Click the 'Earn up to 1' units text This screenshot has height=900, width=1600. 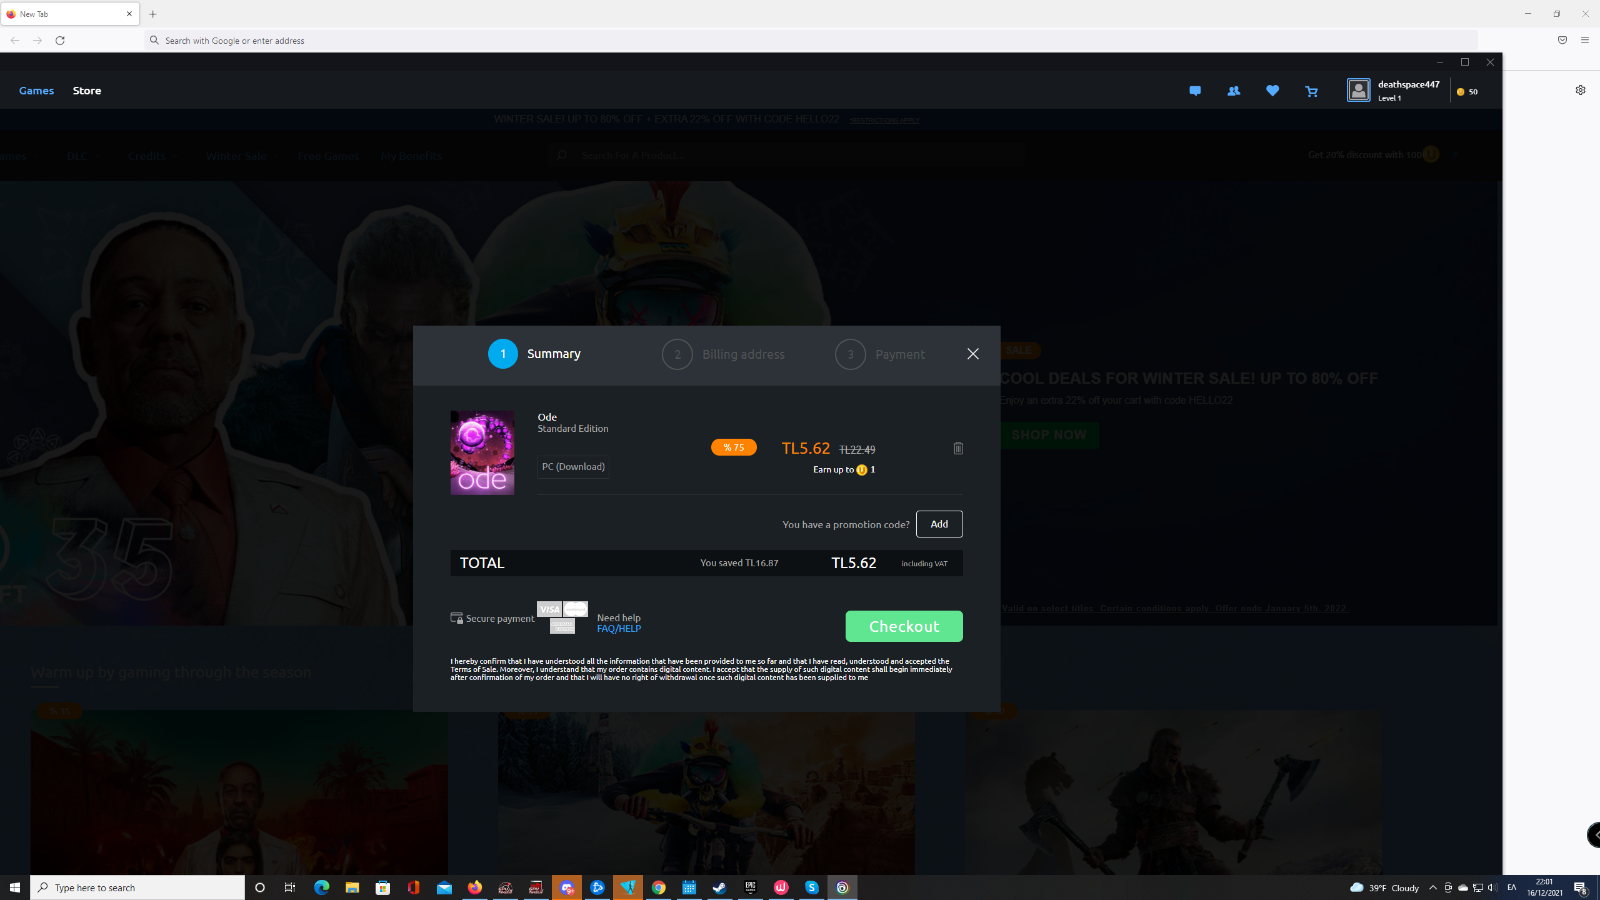pos(844,470)
